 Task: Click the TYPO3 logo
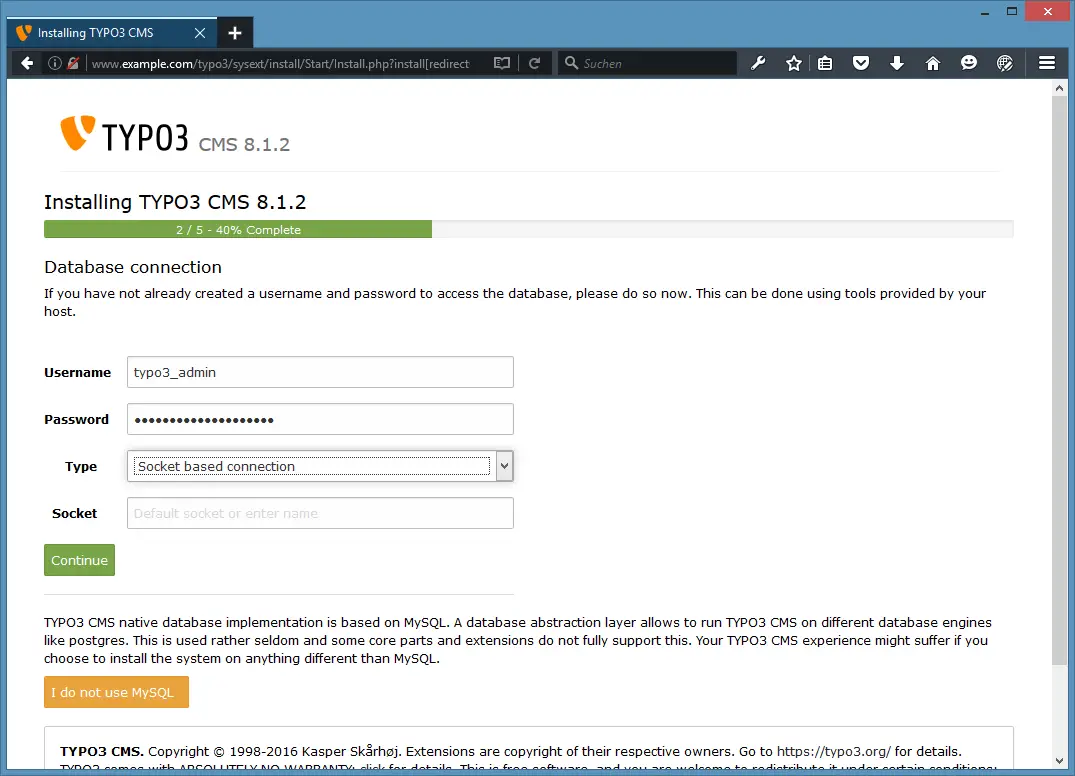click(124, 134)
